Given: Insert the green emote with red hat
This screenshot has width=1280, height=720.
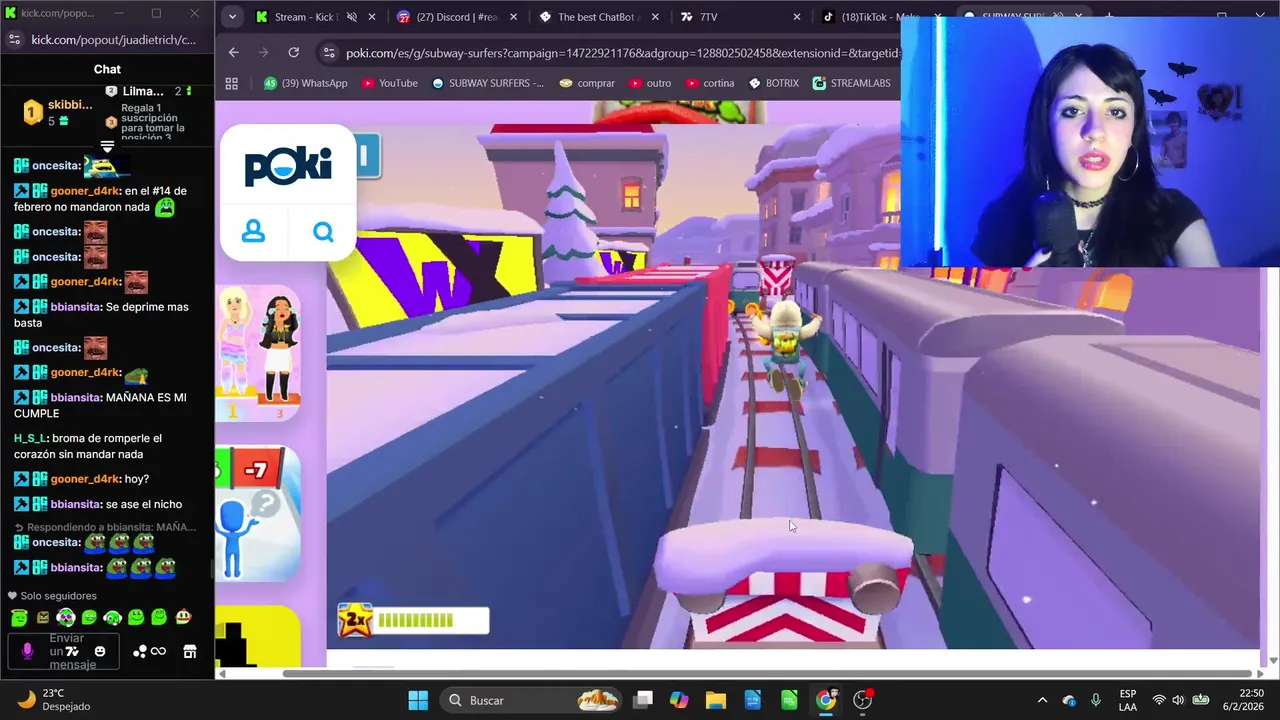Looking at the screenshot, I should (x=183, y=617).
